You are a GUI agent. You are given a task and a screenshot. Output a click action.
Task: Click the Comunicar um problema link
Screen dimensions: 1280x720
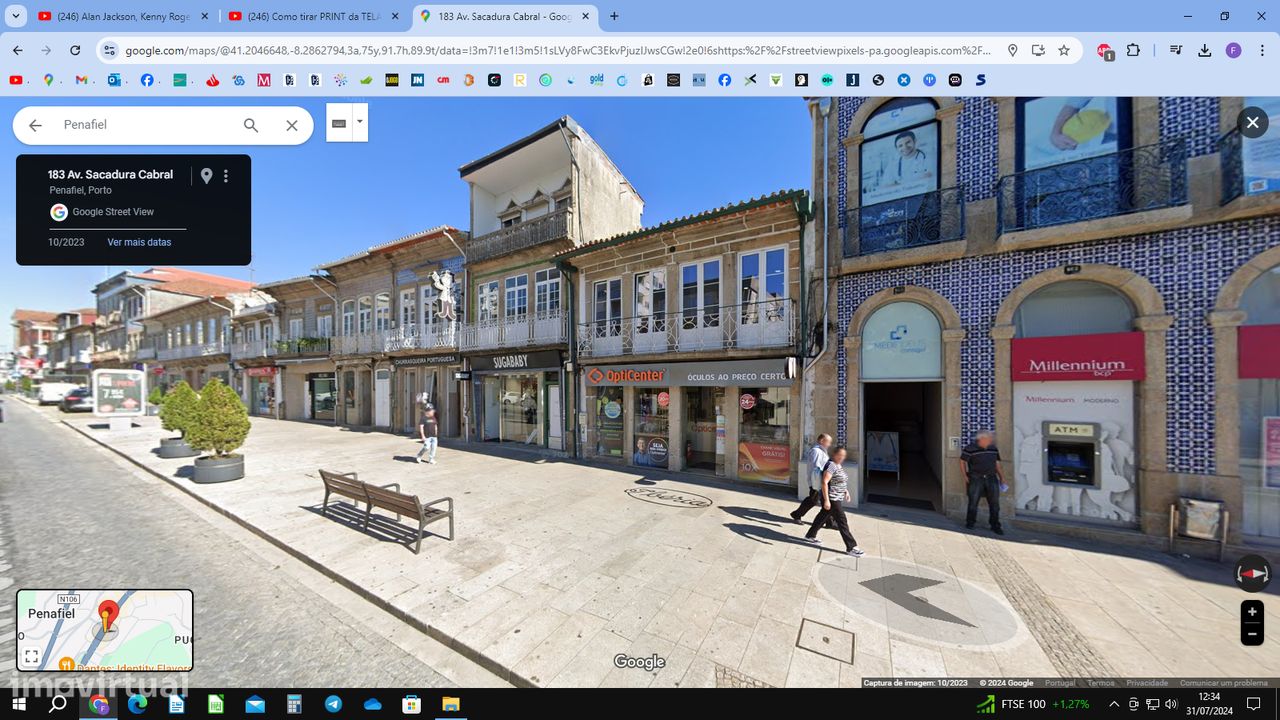point(1223,683)
